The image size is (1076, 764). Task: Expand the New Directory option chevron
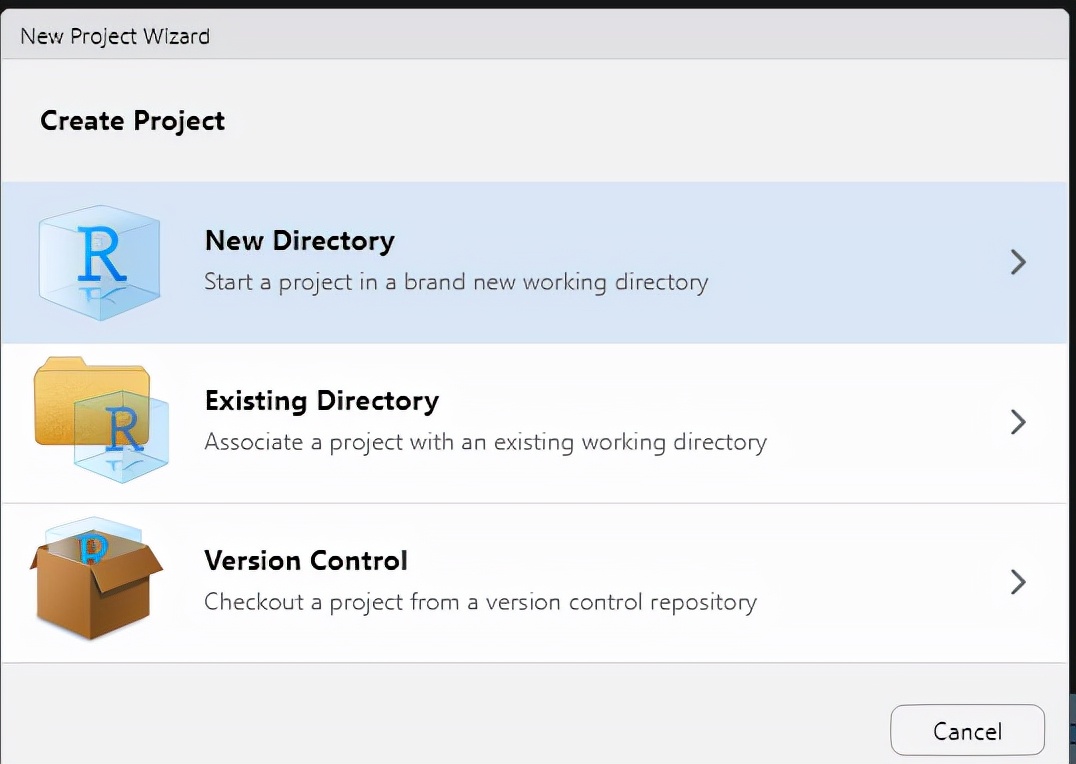tap(1018, 262)
